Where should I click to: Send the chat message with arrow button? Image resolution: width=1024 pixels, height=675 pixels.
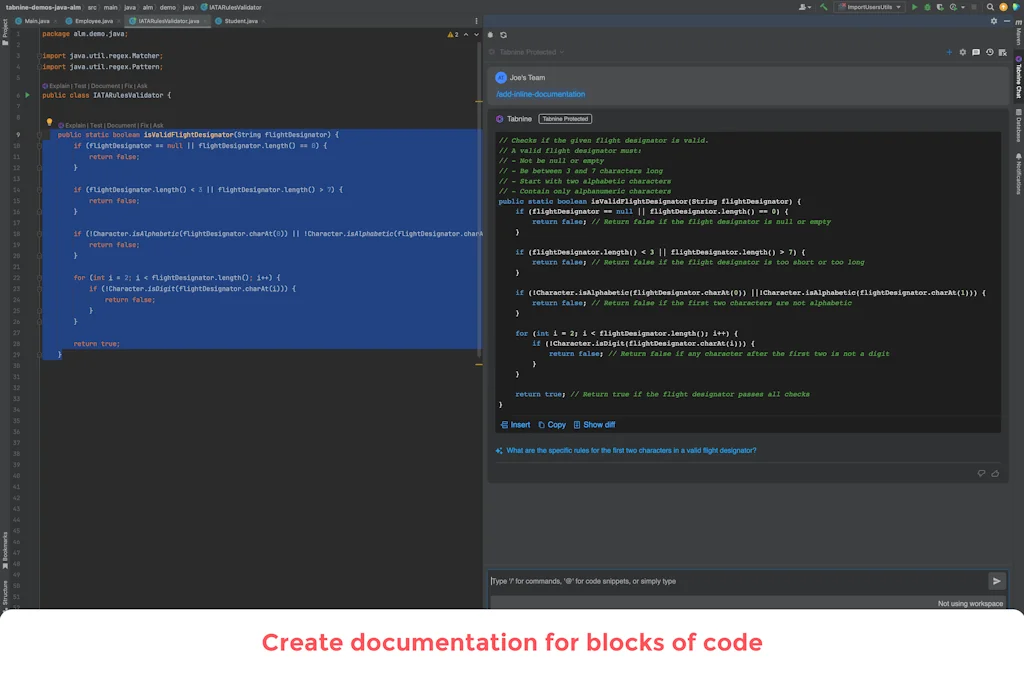[996, 581]
